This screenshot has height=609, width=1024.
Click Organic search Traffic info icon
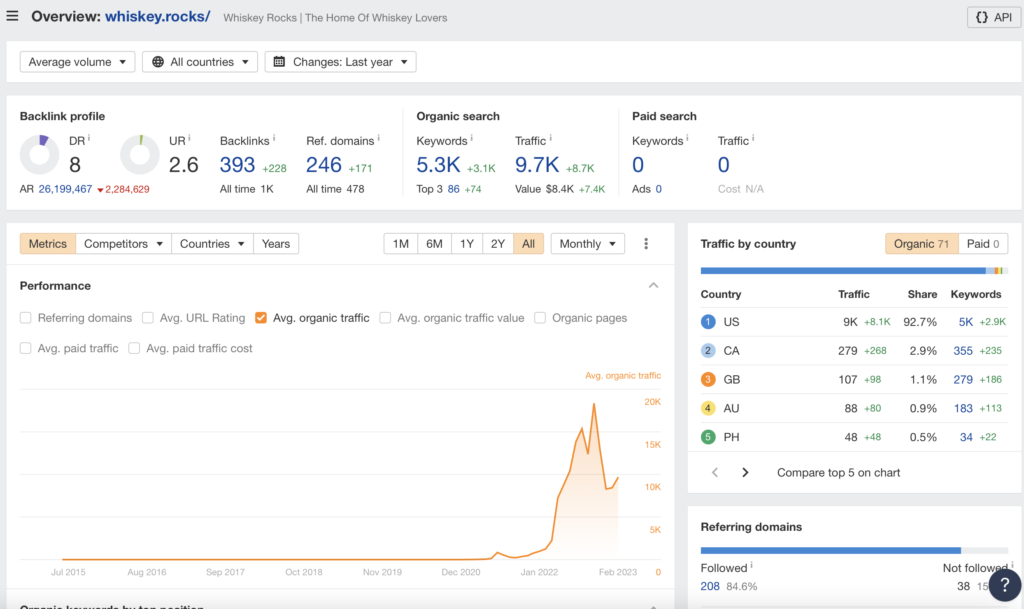coord(551,138)
